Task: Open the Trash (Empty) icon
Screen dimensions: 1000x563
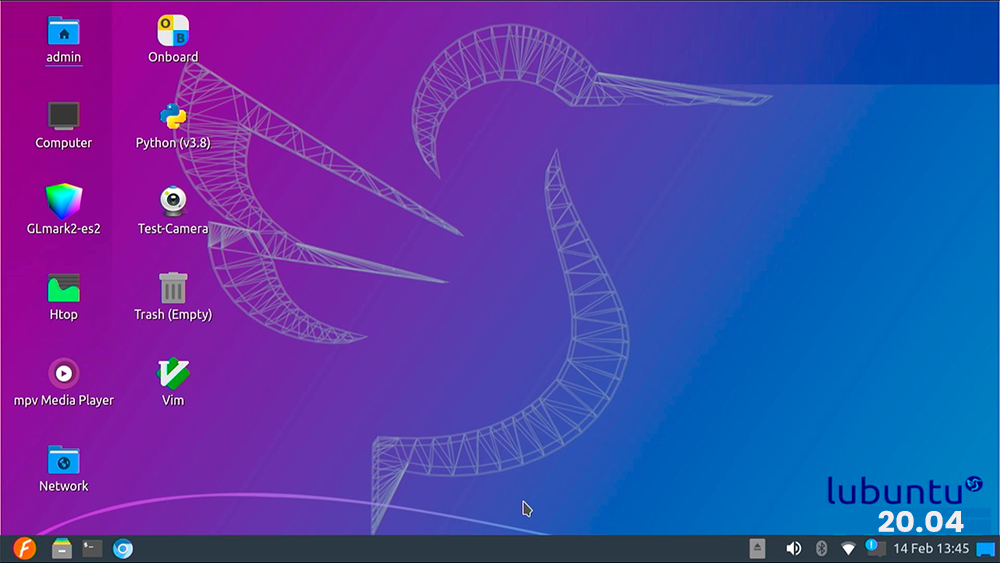Action: (x=173, y=288)
